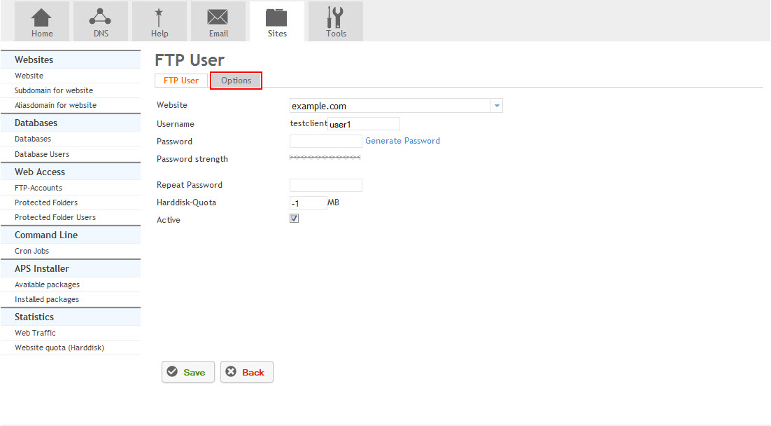Open the Home module icon
The image size is (771, 426).
pyautogui.click(x=42, y=21)
